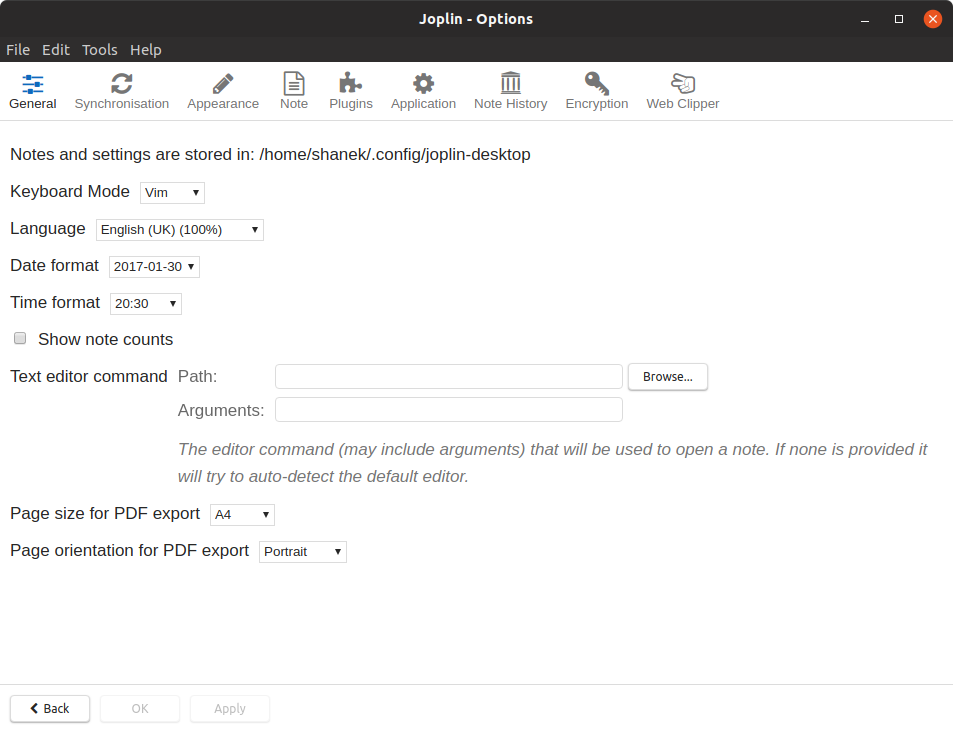The width and height of the screenshot is (953, 732).
Task: Open the Plugins puzzle-piece icon
Action: [351, 83]
